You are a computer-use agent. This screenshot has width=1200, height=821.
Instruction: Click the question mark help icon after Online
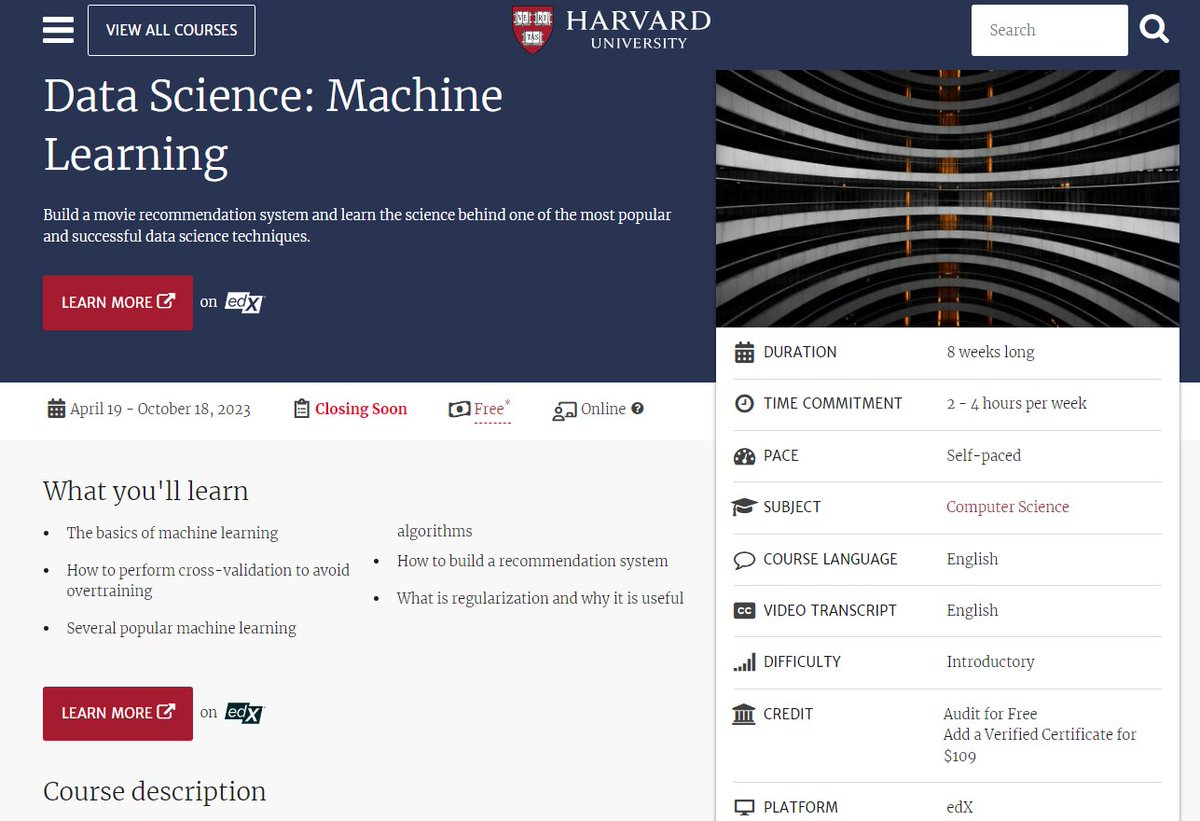coord(637,409)
